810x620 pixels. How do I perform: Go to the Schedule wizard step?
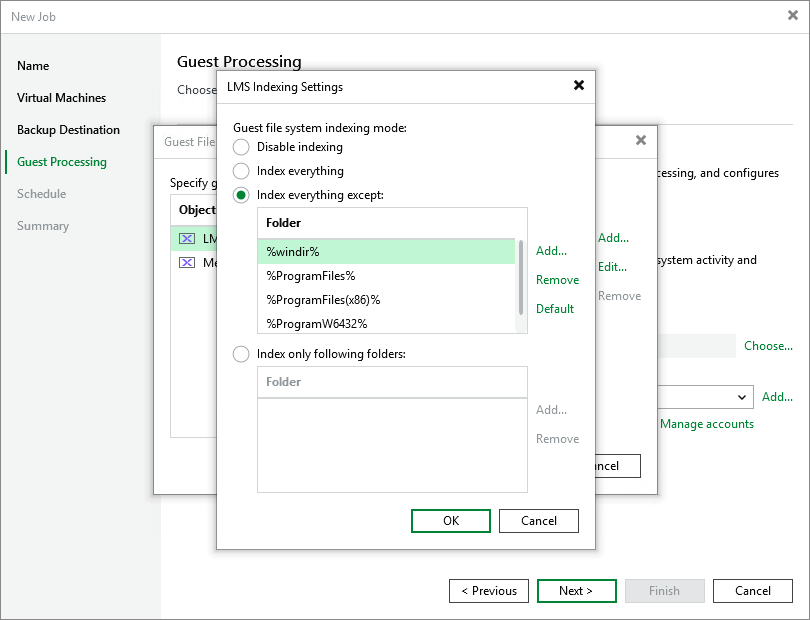(41, 194)
